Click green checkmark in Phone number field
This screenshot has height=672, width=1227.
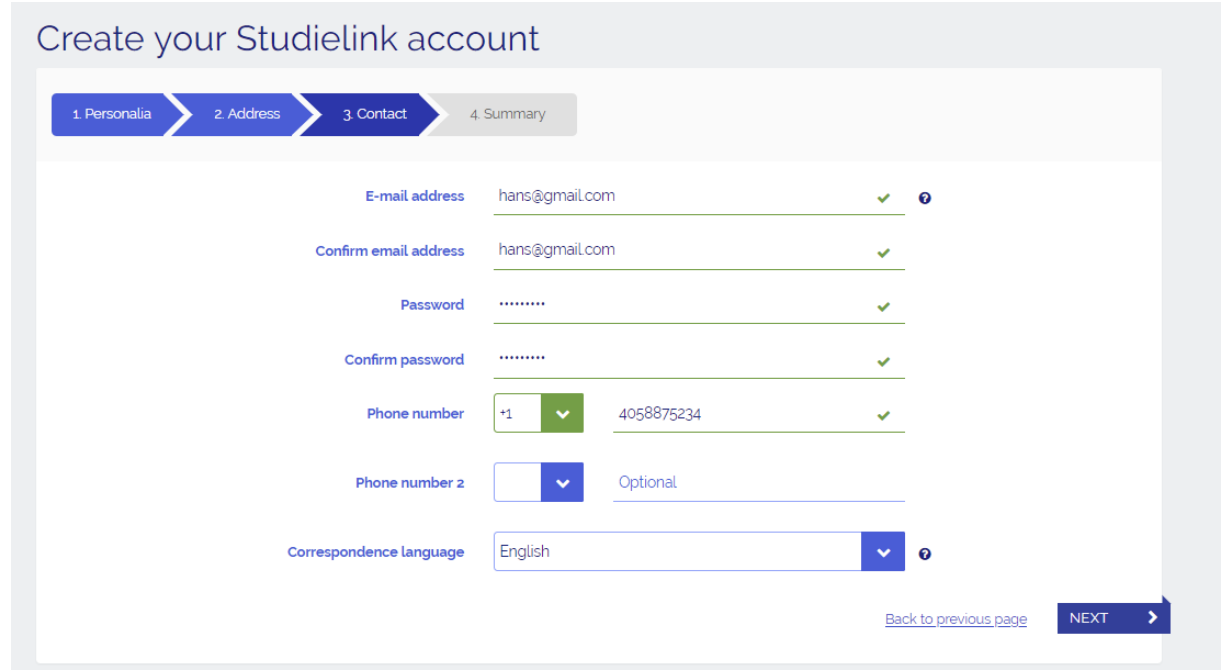pyautogui.click(x=883, y=415)
